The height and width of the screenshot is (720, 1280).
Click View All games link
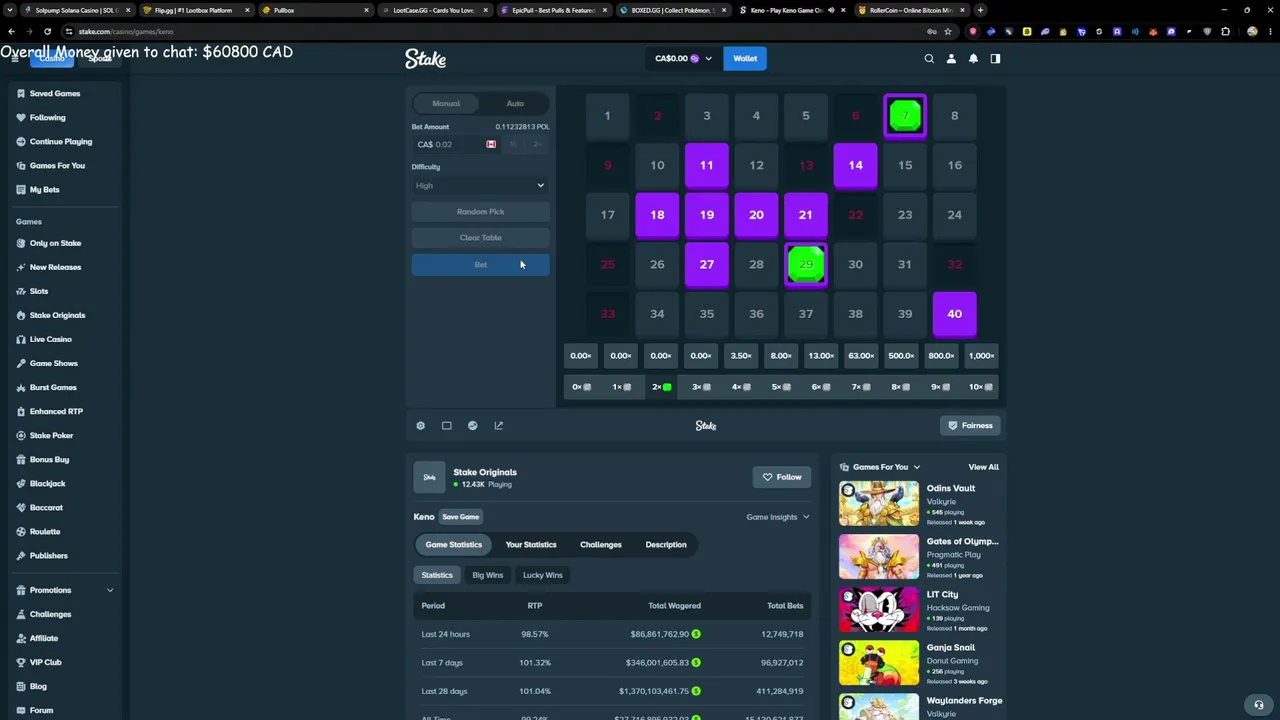(x=983, y=467)
